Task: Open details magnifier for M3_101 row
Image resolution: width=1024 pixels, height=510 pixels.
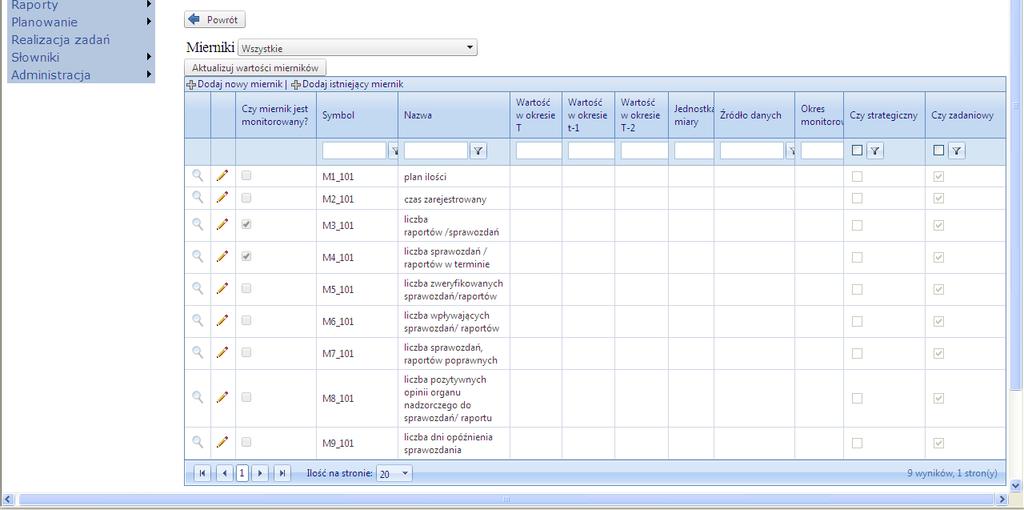Action: coord(197,224)
